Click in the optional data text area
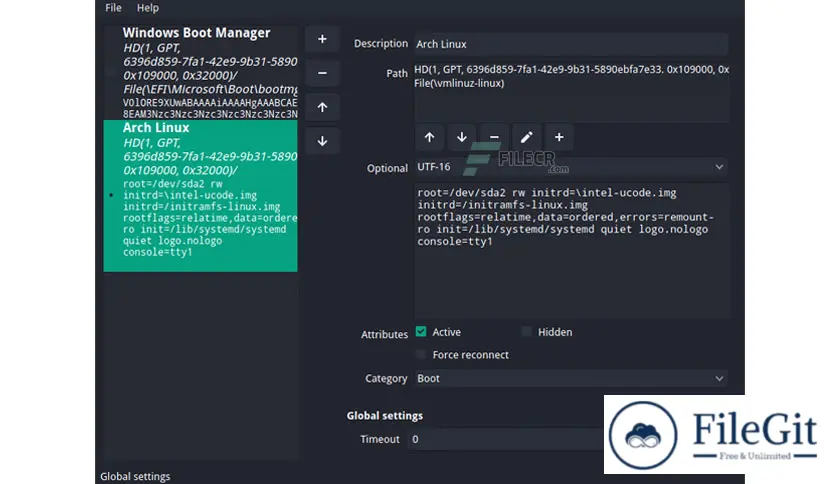The height and width of the screenshot is (484, 836). click(x=571, y=251)
